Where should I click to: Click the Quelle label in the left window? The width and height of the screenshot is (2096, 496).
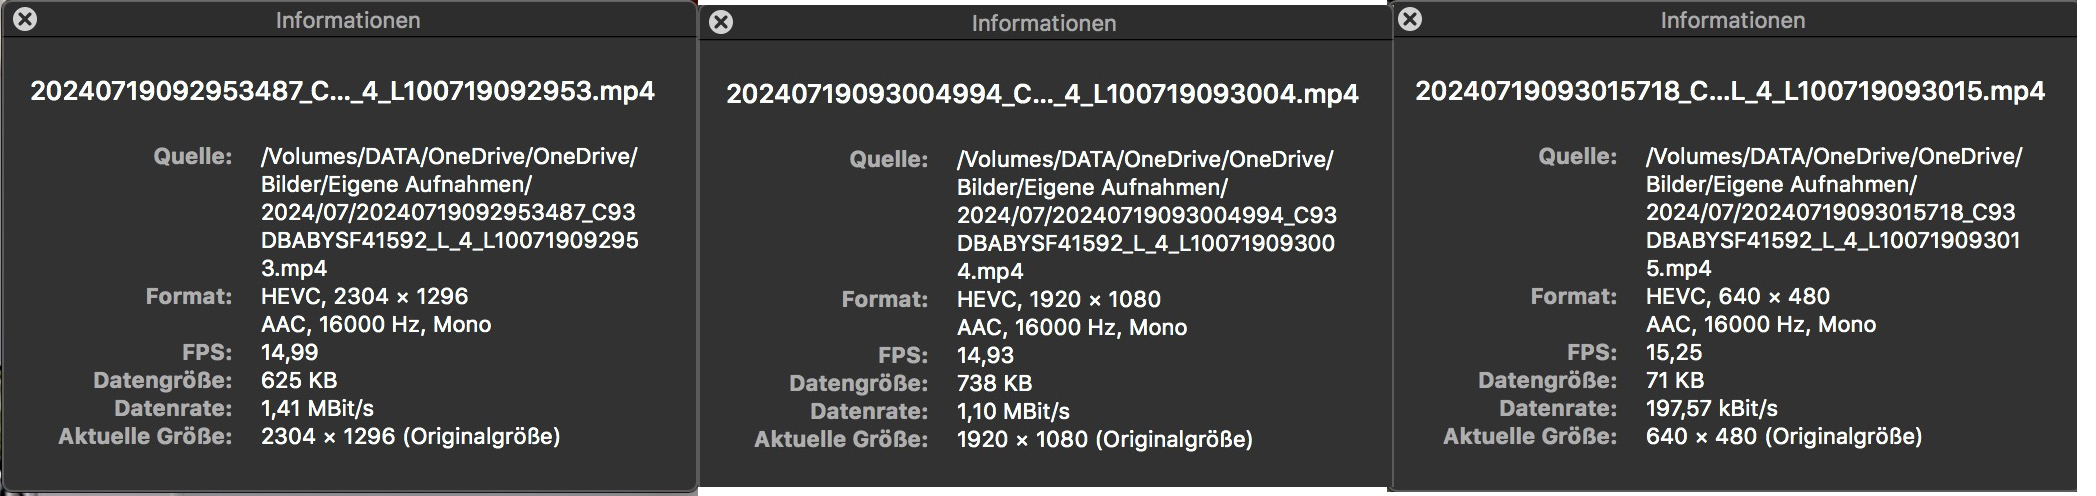pos(192,156)
